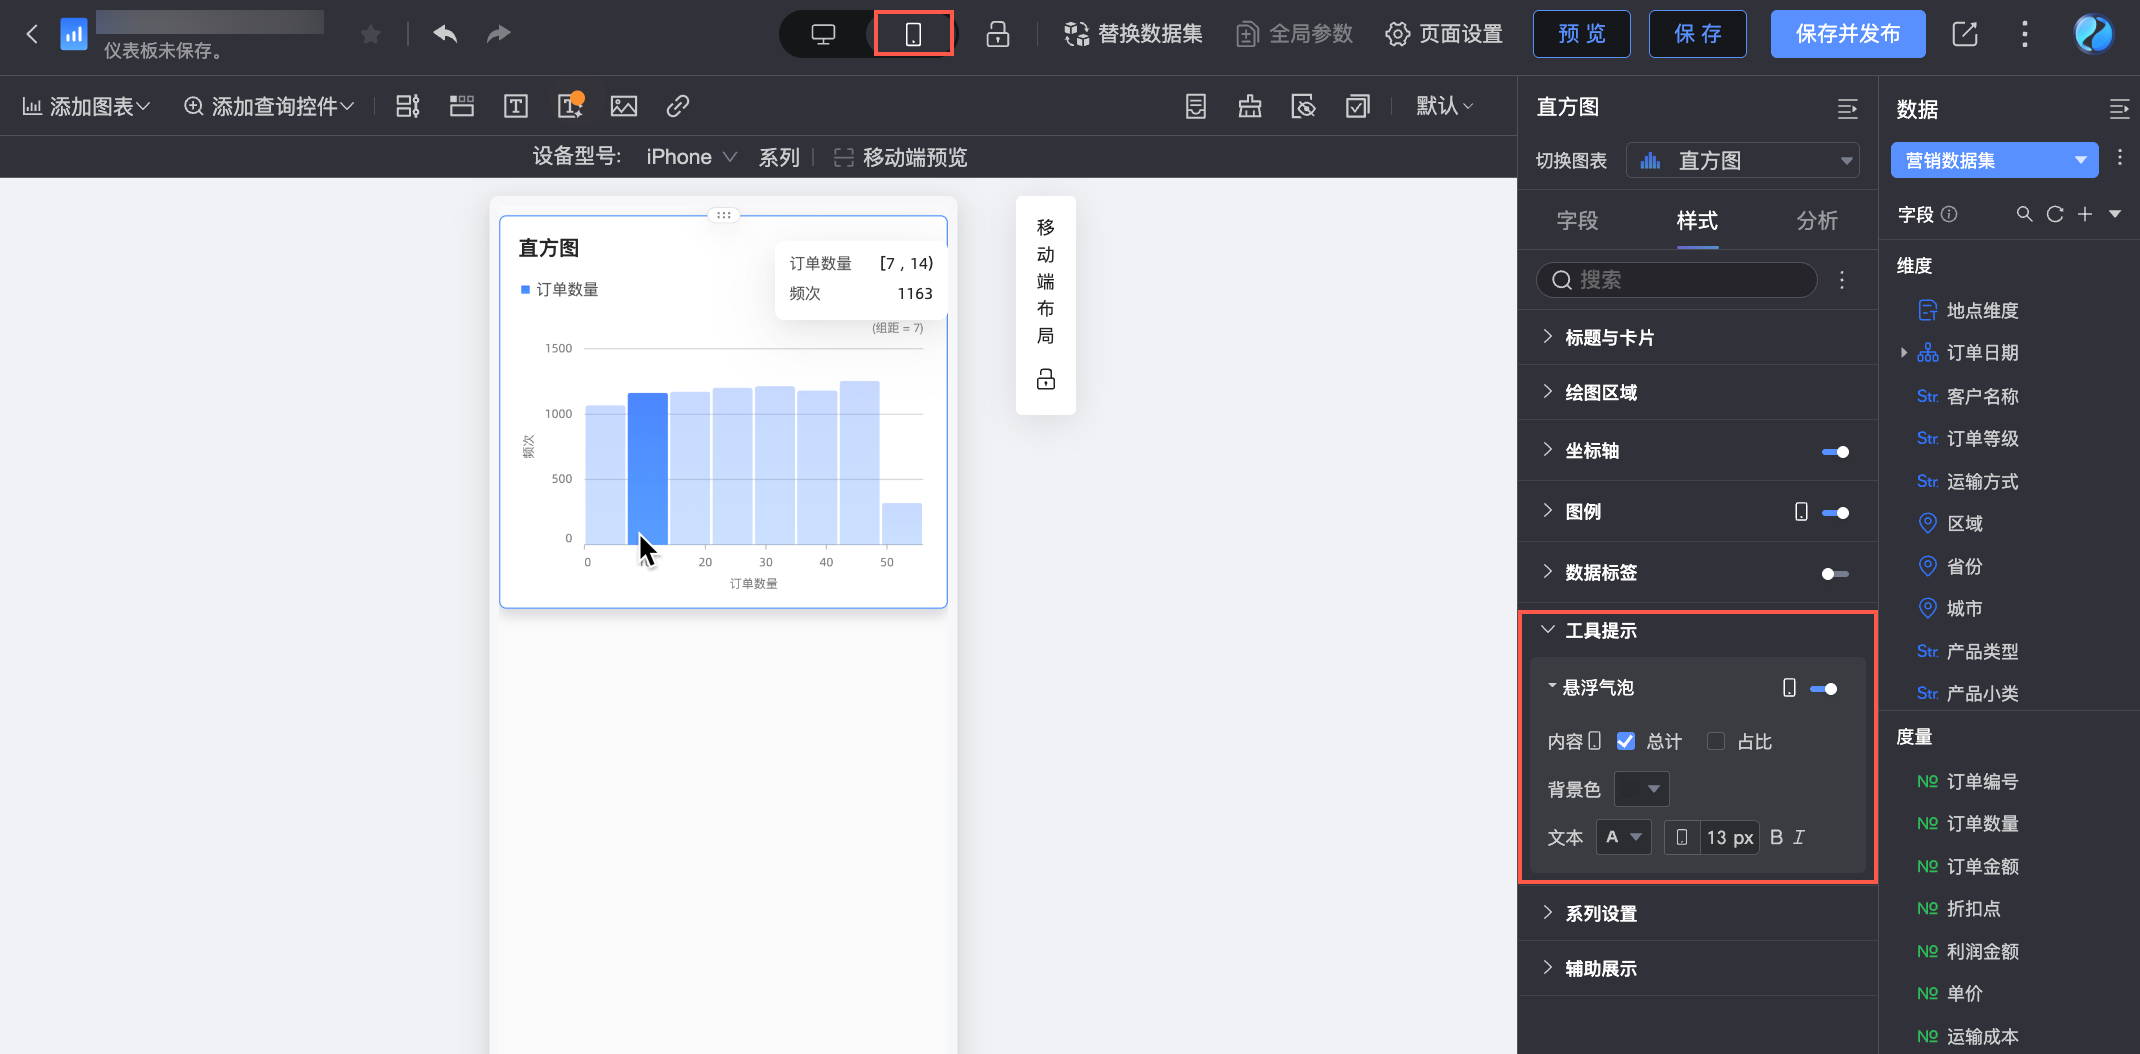Open the tooltip 背景色 color picker
Screen dimensions: 2140x1054
[x=1642, y=789]
